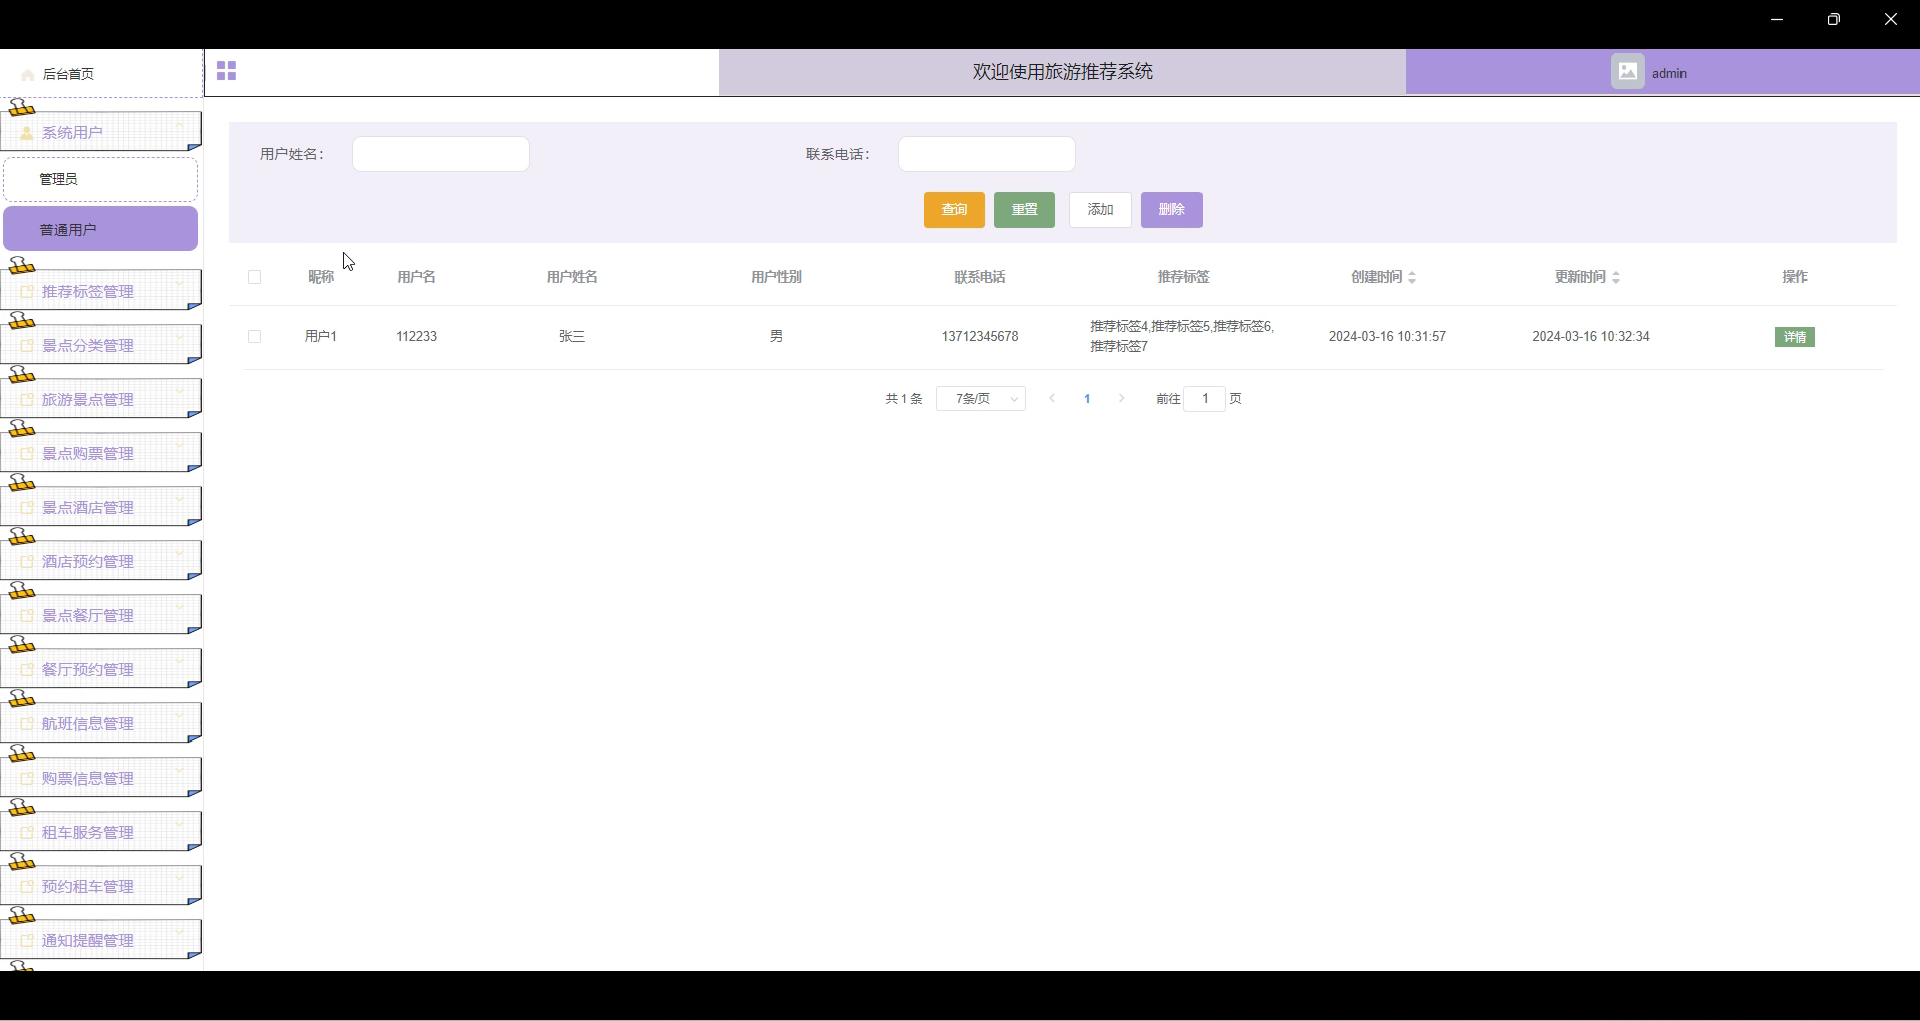Screen dimensions: 1920x1021
Task: Focus the 联系电话 search field
Action: pyautogui.click(x=987, y=154)
